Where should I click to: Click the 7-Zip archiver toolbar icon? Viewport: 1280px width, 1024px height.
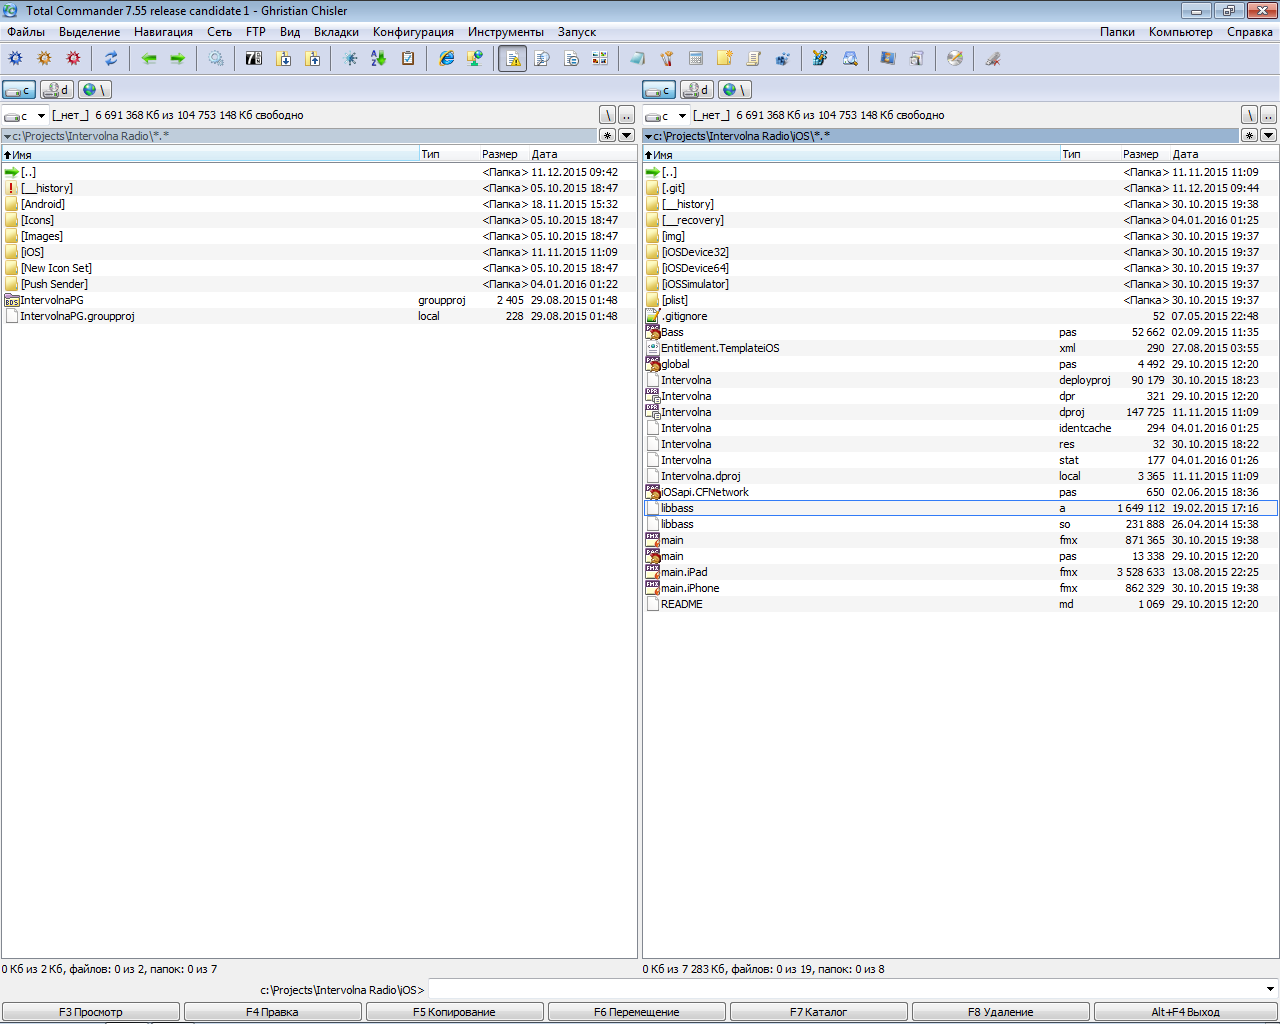point(254,59)
